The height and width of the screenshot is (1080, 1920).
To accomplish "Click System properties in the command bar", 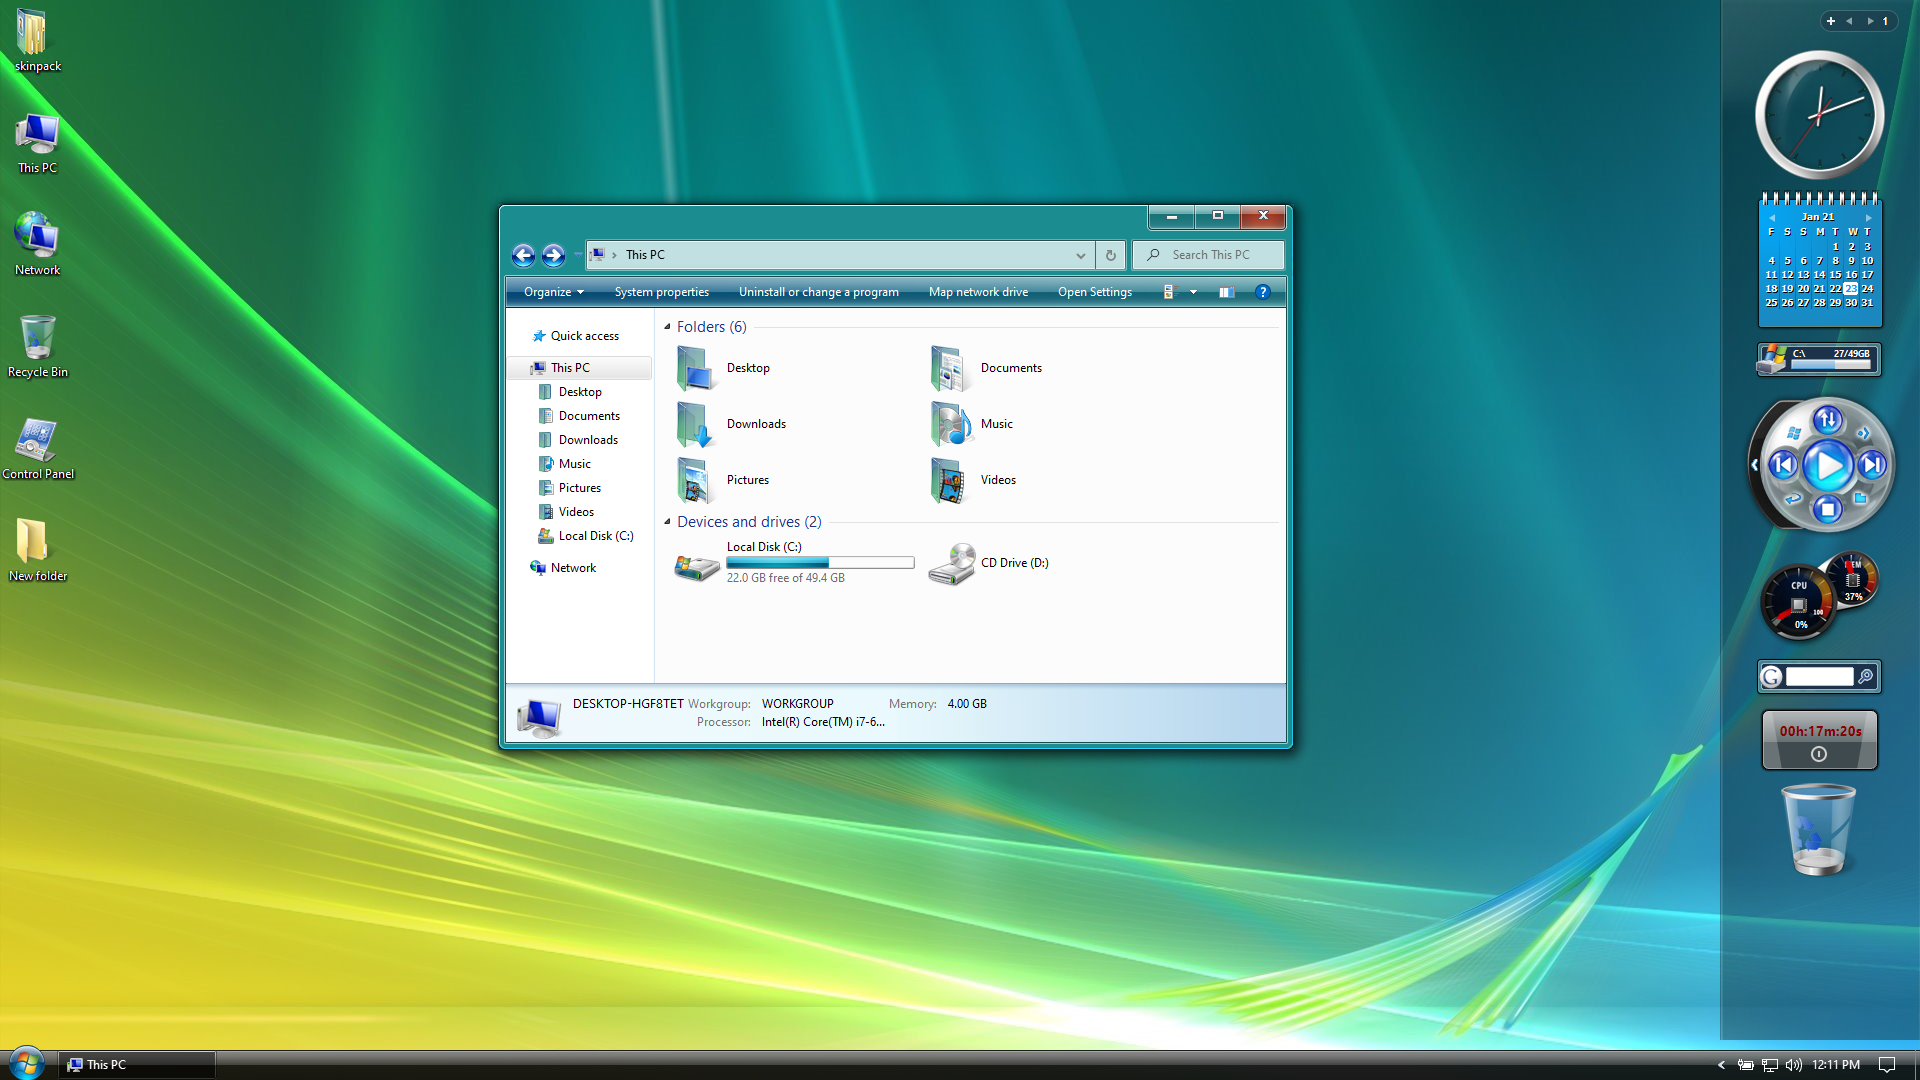I will point(661,292).
